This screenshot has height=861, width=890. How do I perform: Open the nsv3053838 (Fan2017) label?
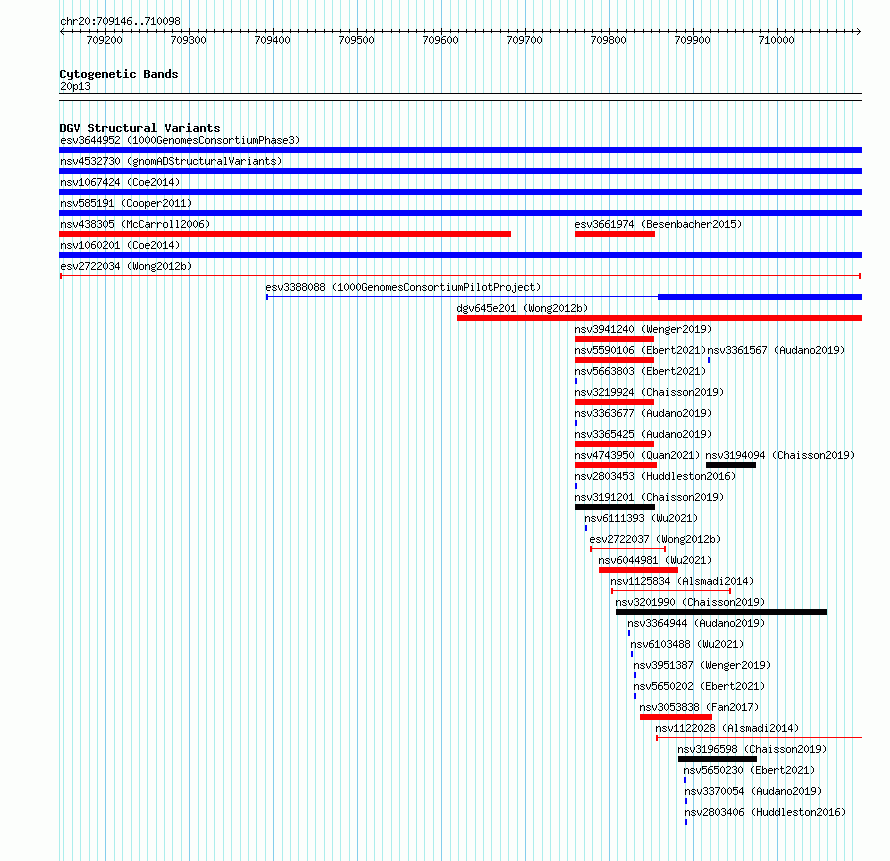coord(699,707)
